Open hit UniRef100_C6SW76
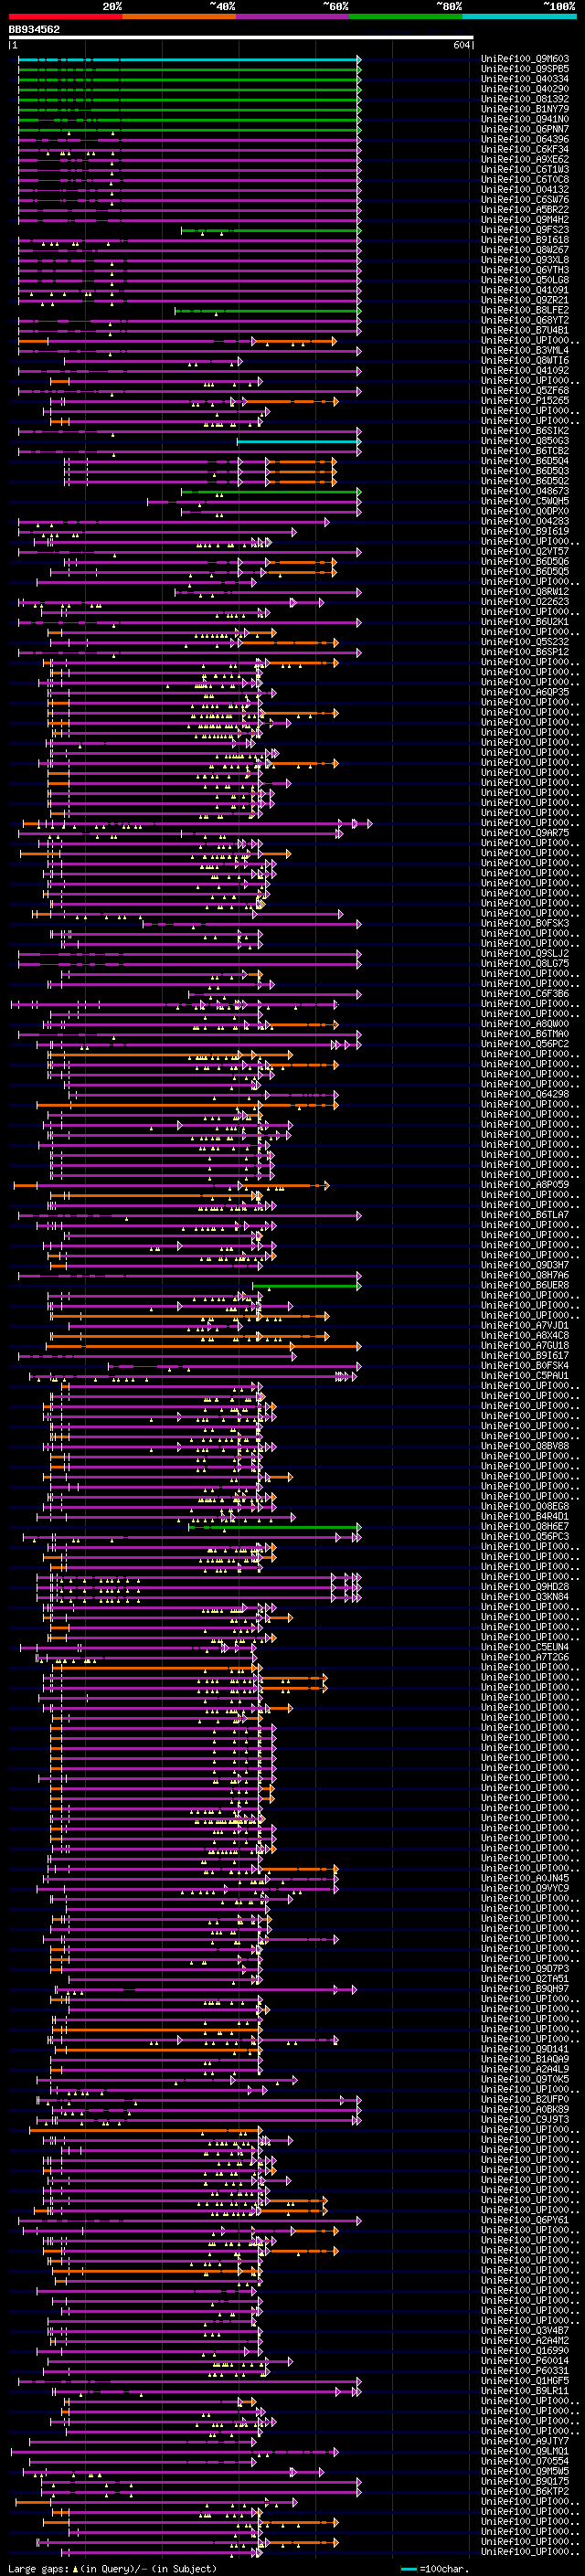Viewport: 585px width, 2576px height. 525,199
